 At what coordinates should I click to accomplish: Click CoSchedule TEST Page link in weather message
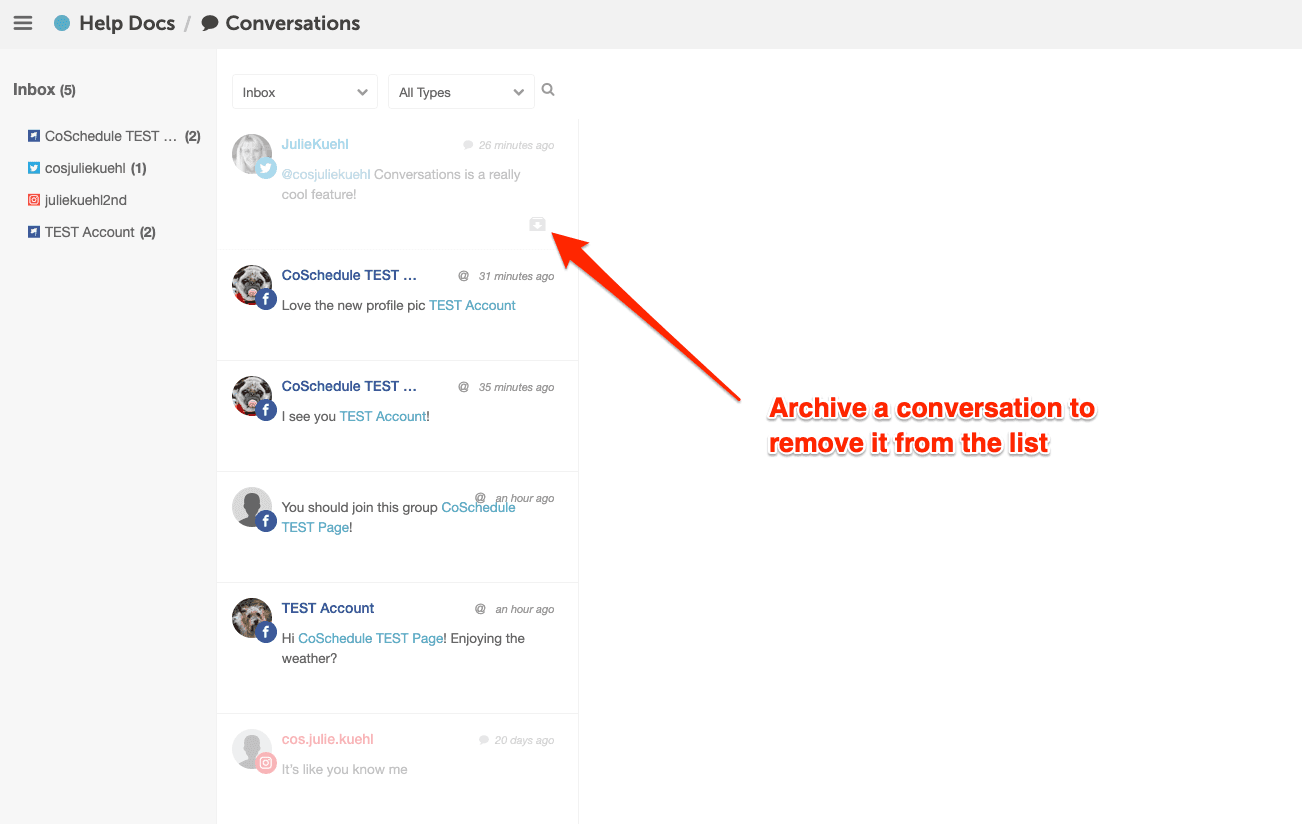click(x=371, y=638)
